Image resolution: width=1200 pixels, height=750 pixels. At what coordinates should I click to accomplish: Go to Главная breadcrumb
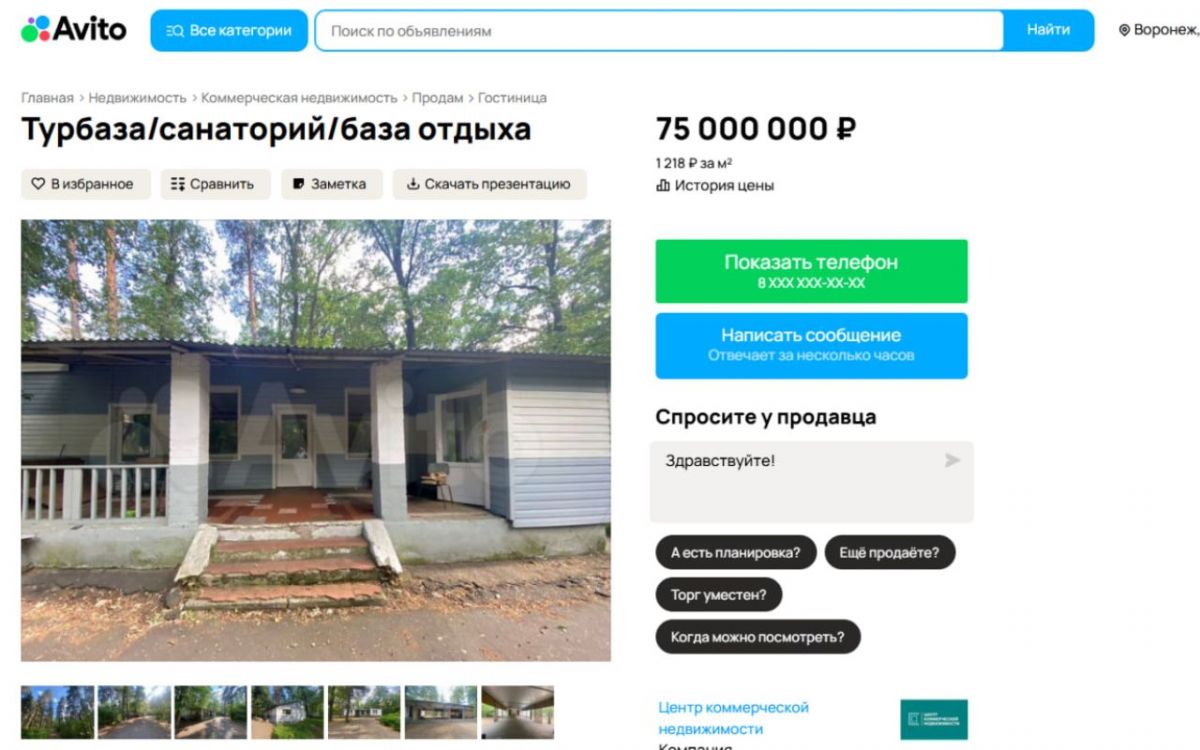[x=47, y=98]
